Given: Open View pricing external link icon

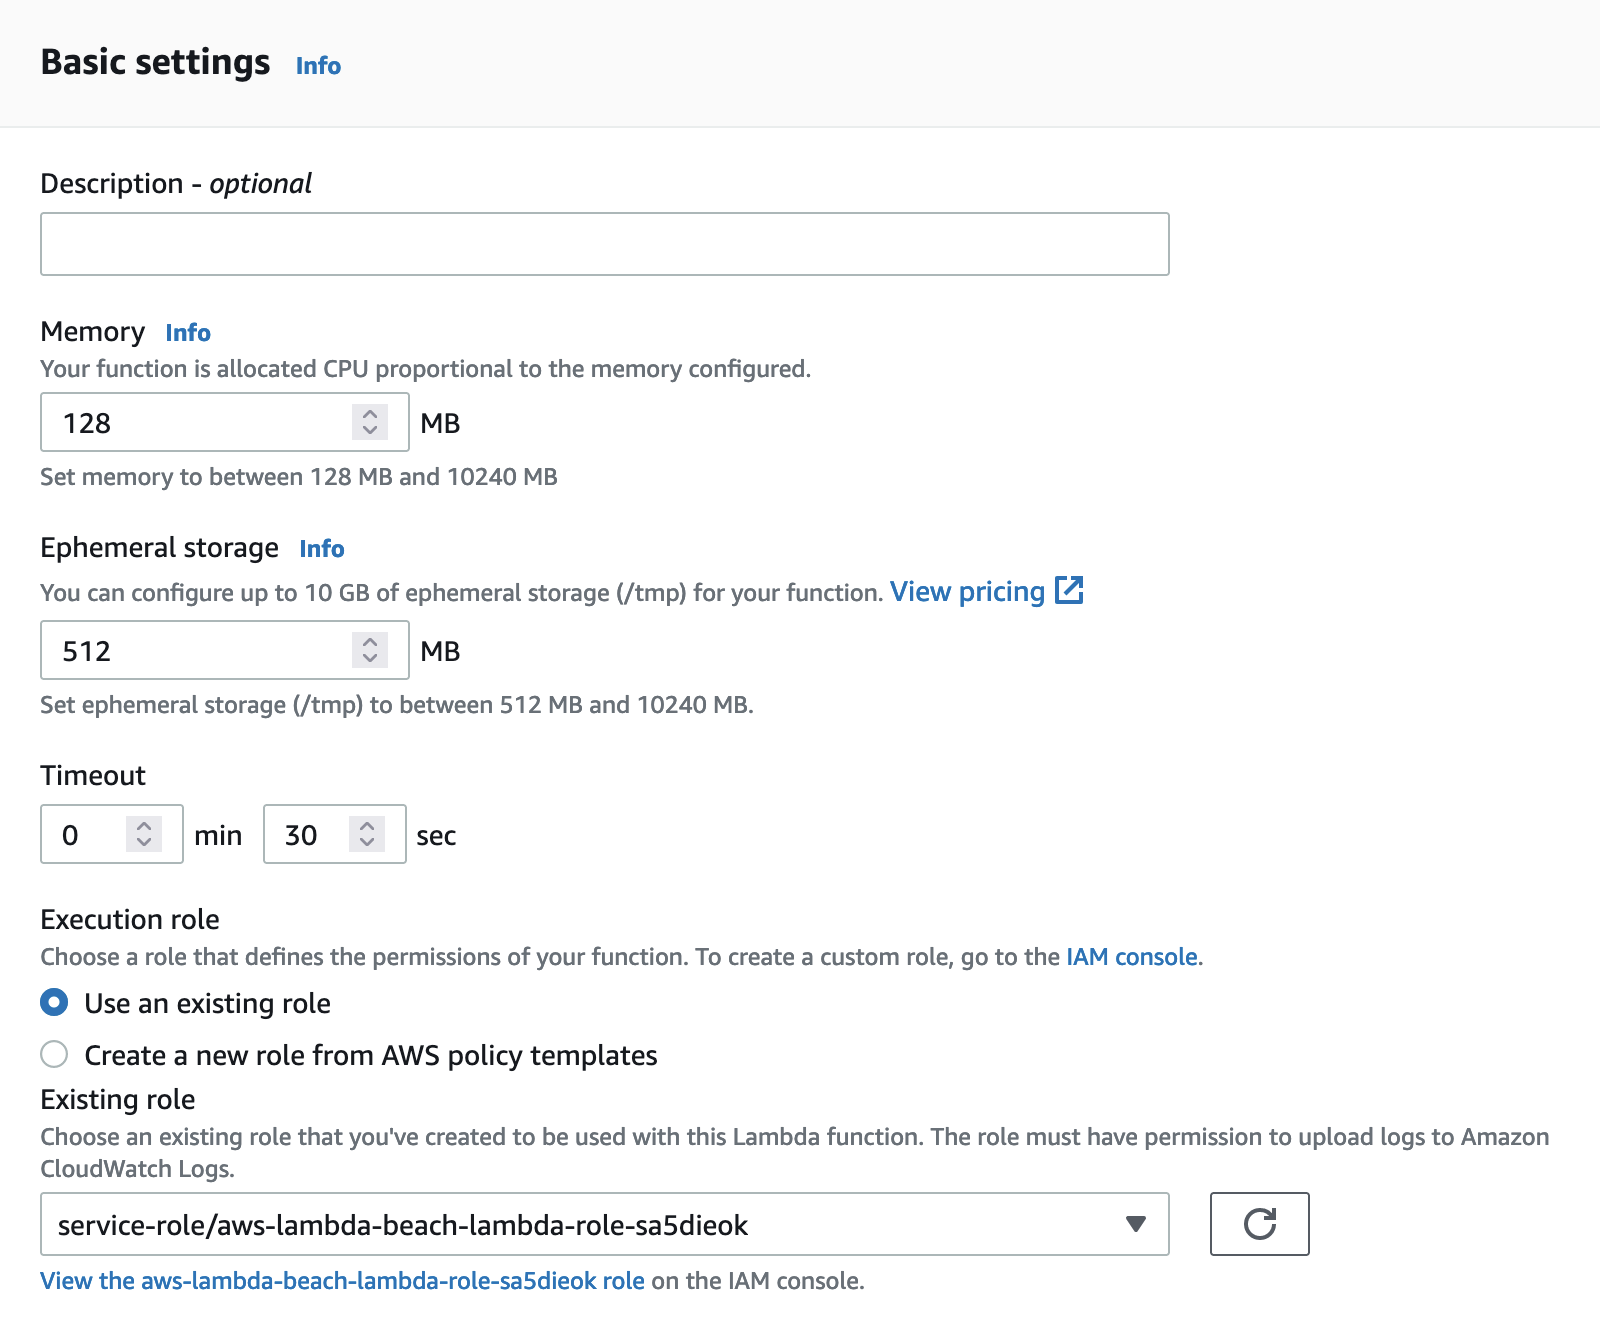Looking at the screenshot, I should (x=1069, y=591).
